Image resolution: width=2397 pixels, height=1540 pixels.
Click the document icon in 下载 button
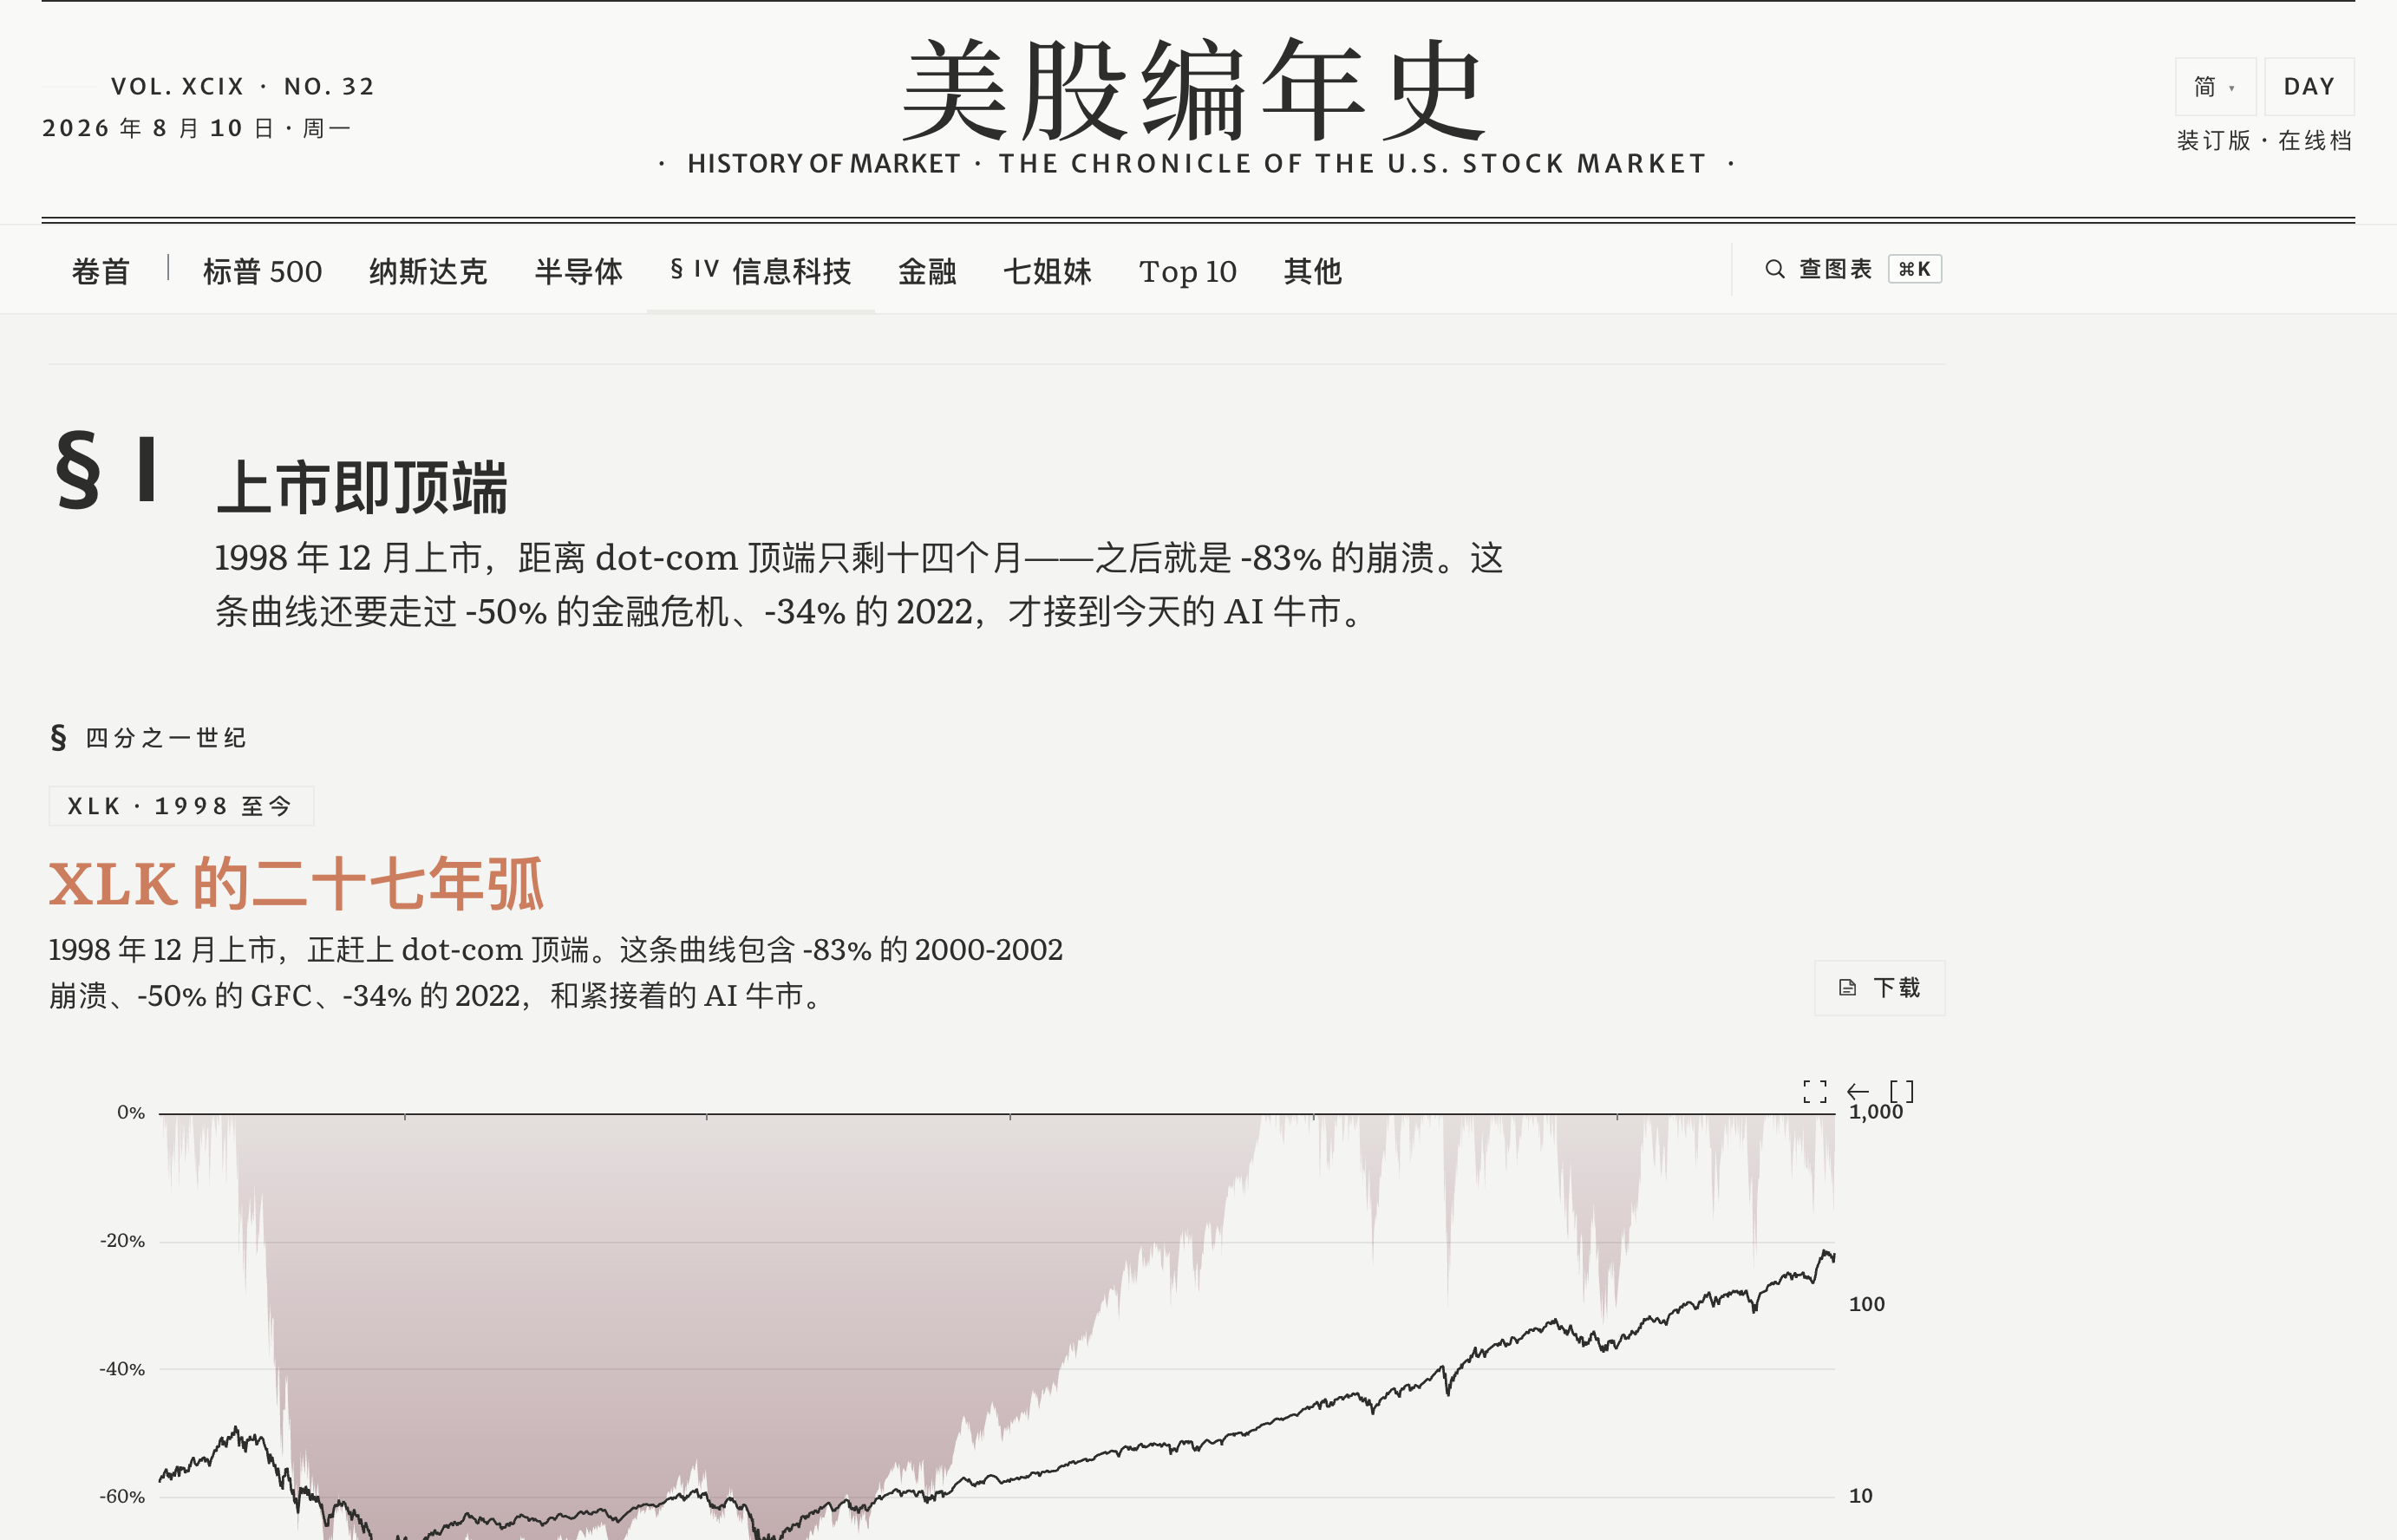(x=1847, y=988)
